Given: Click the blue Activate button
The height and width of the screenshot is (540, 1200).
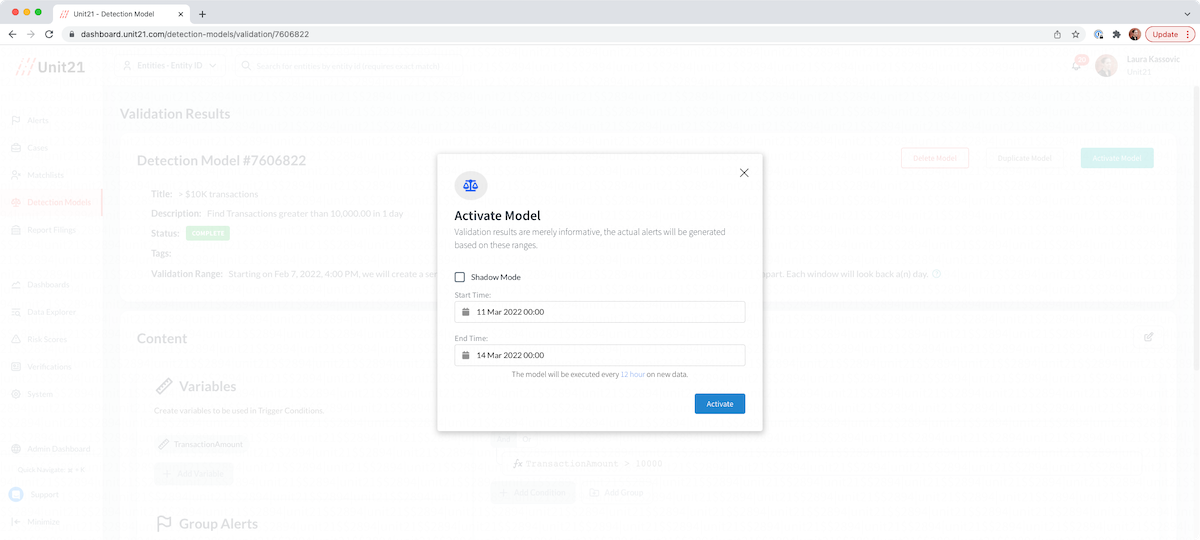Looking at the screenshot, I should 720,404.
